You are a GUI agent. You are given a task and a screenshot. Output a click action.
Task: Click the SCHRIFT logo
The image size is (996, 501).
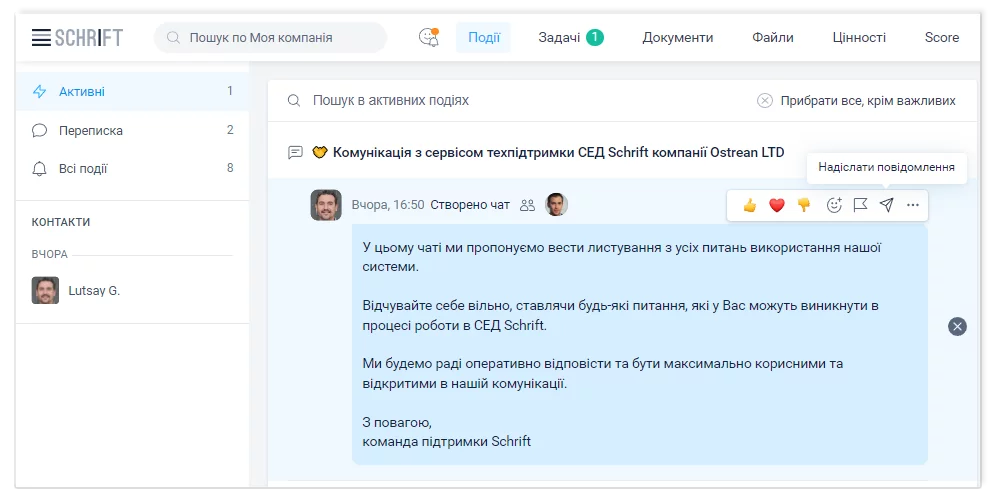point(89,37)
